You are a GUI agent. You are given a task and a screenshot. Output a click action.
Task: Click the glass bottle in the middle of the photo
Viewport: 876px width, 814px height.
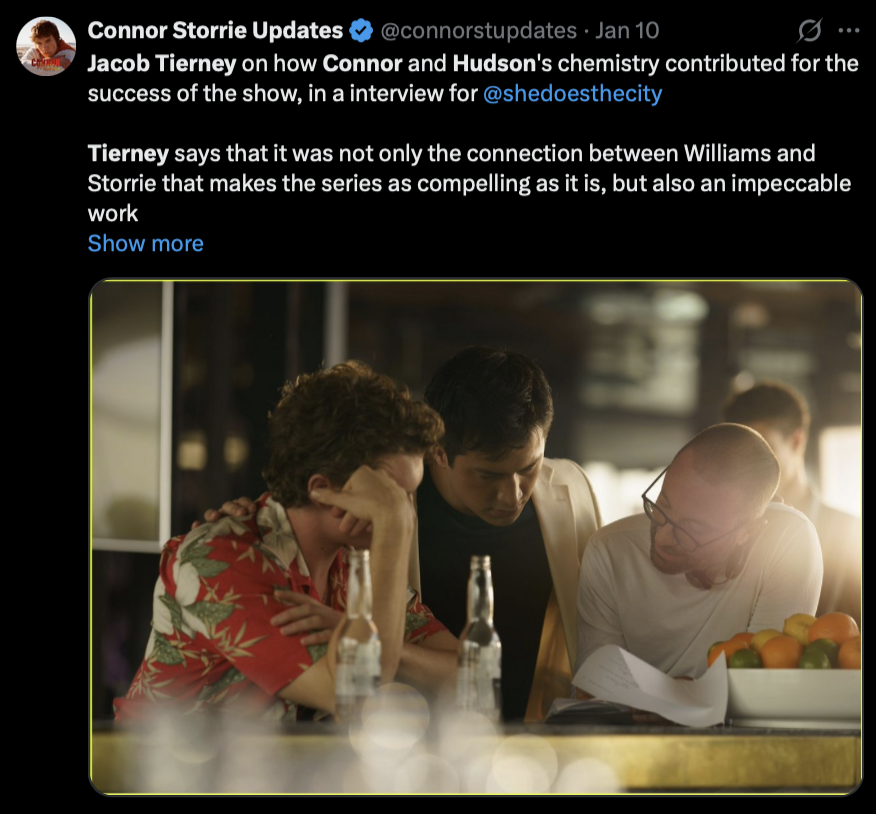pos(479,637)
